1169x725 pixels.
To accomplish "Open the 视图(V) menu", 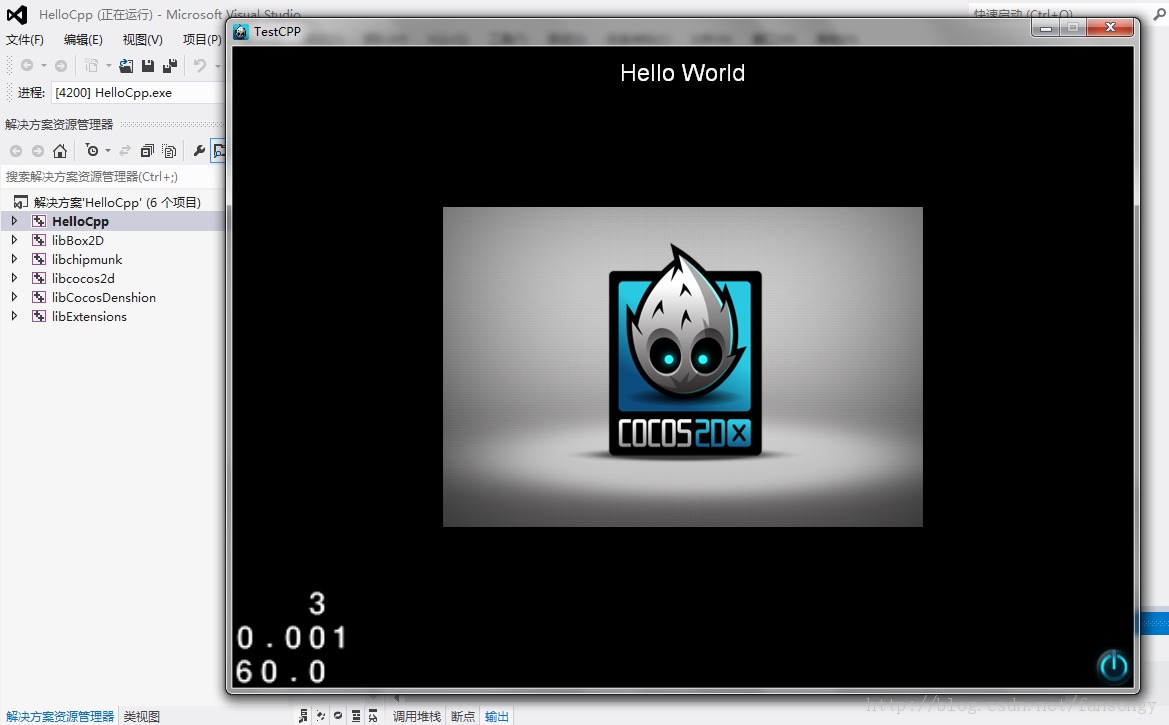I will pos(142,40).
